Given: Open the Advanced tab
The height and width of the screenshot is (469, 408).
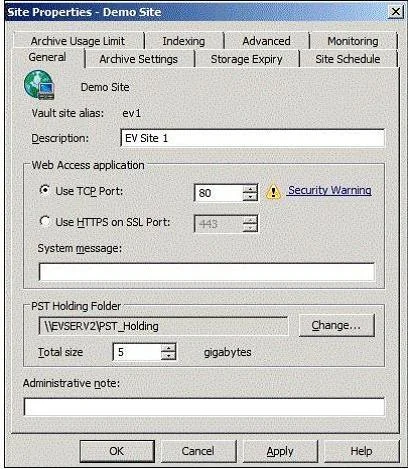Looking at the screenshot, I should click(x=266, y=41).
